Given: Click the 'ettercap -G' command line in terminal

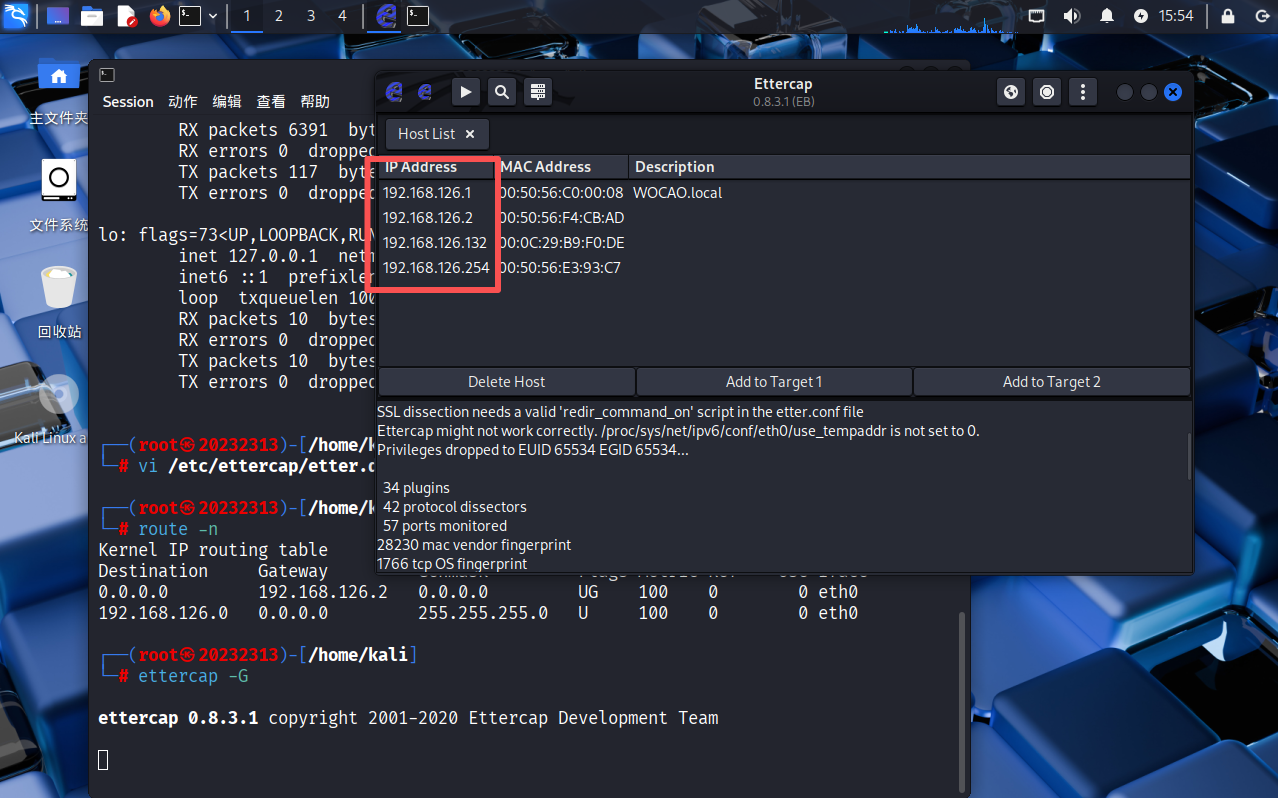Looking at the screenshot, I should point(193,676).
